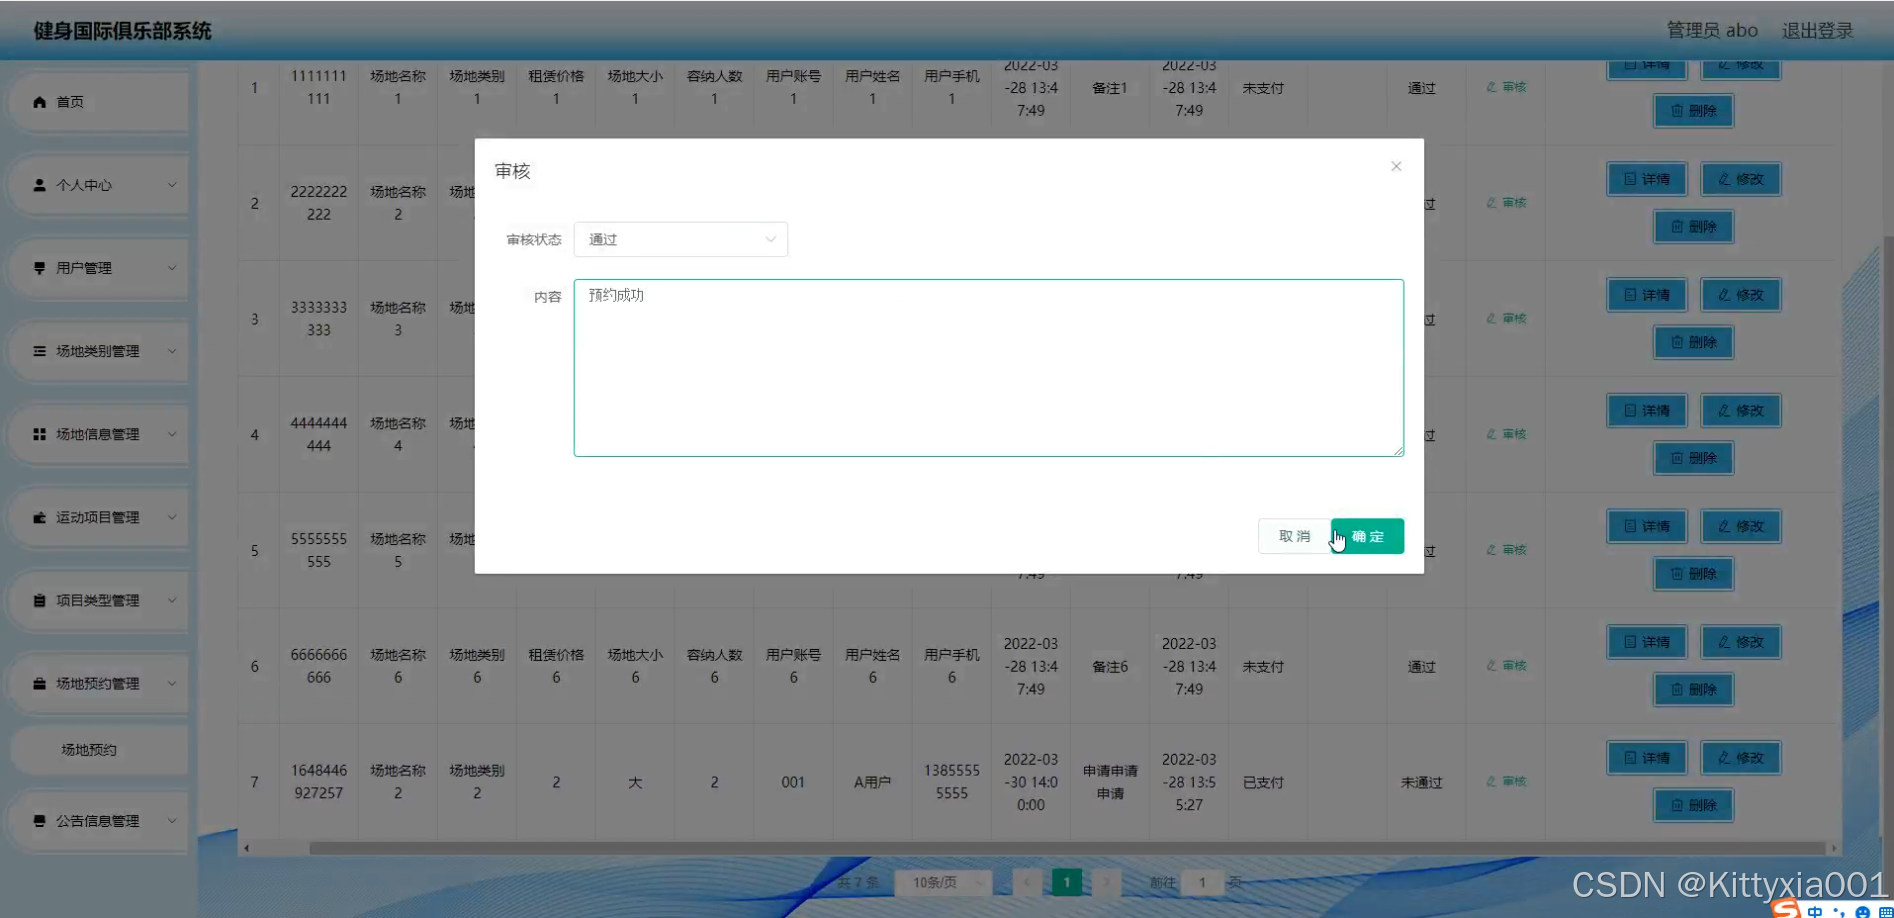Click the 退出登录 link in the header

click(x=1818, y=30)
